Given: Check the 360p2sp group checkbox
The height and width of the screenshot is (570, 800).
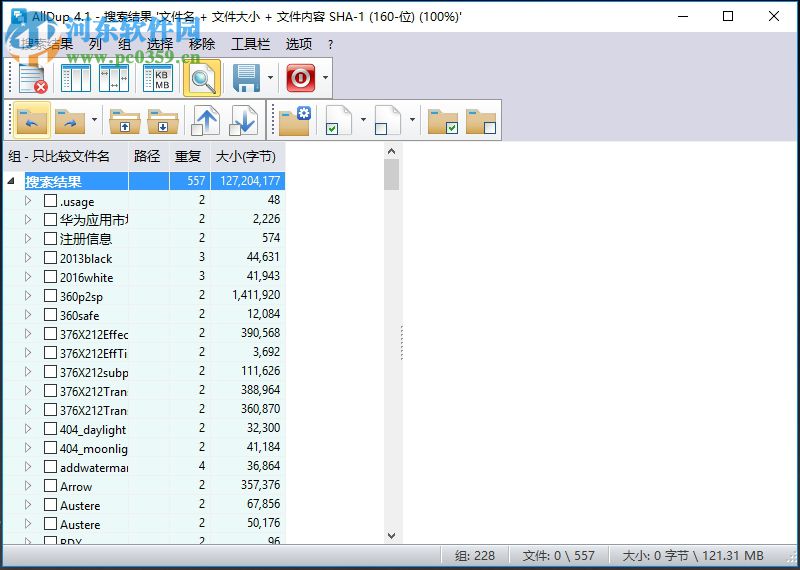Looking at the screenshot, I should 50,296.
